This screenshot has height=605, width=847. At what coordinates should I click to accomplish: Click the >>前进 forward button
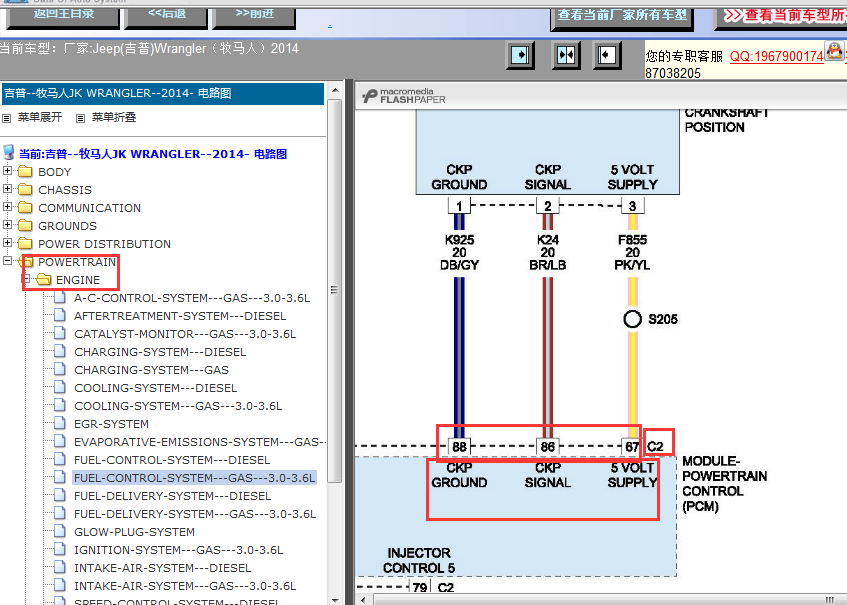[254, 16]
